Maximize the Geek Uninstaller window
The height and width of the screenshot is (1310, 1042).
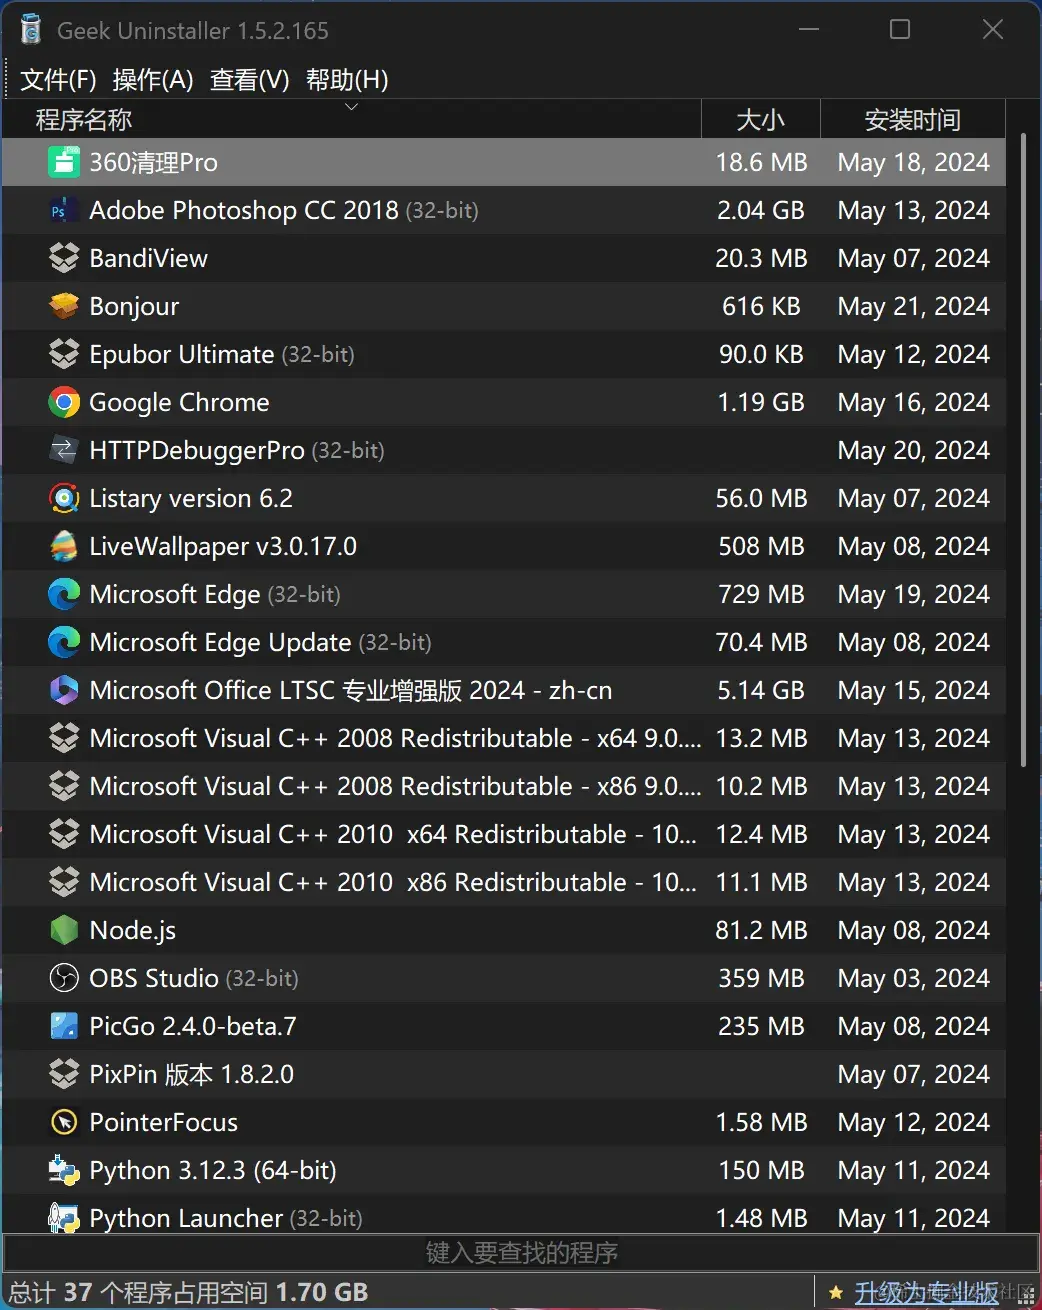coord(900,30)
